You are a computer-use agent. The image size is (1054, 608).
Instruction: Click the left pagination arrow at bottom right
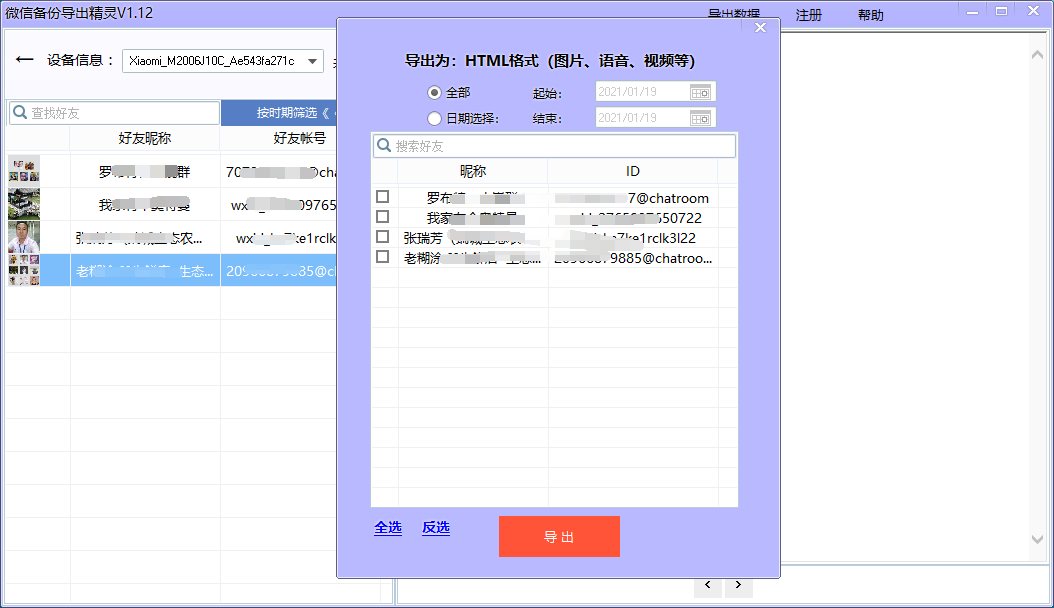tap(708, 584)
